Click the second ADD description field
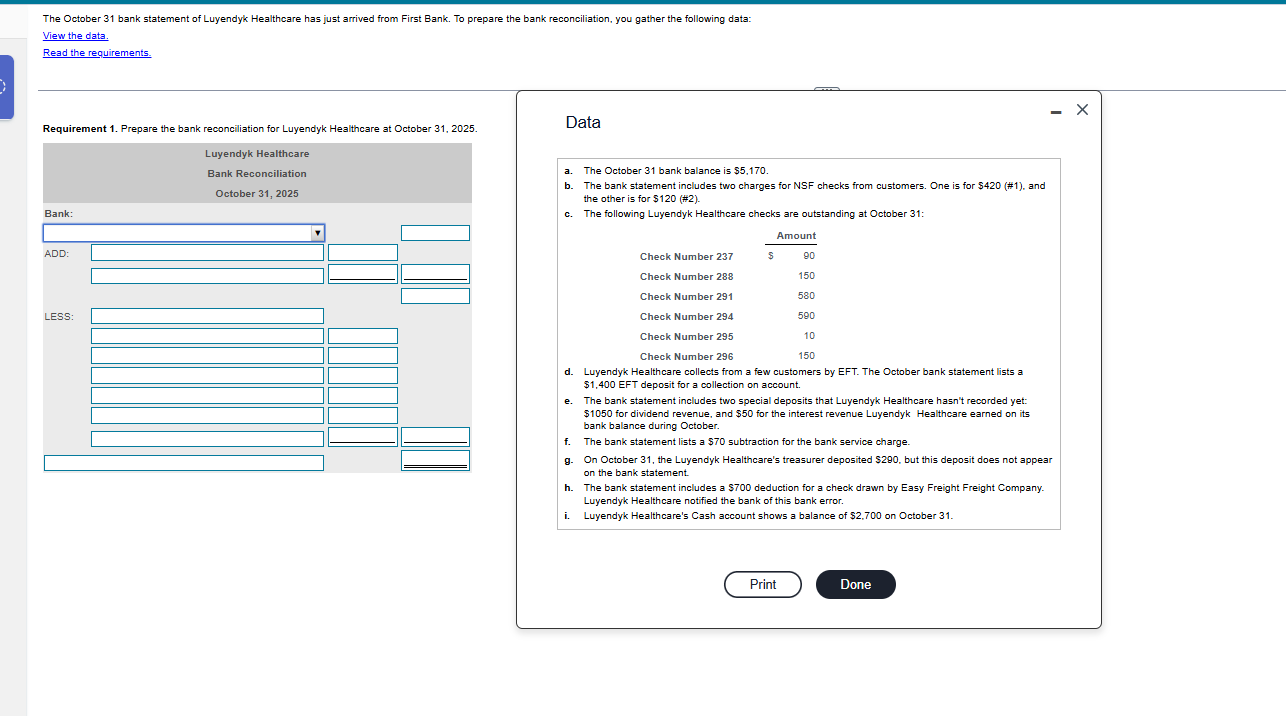 coord(207,275)
